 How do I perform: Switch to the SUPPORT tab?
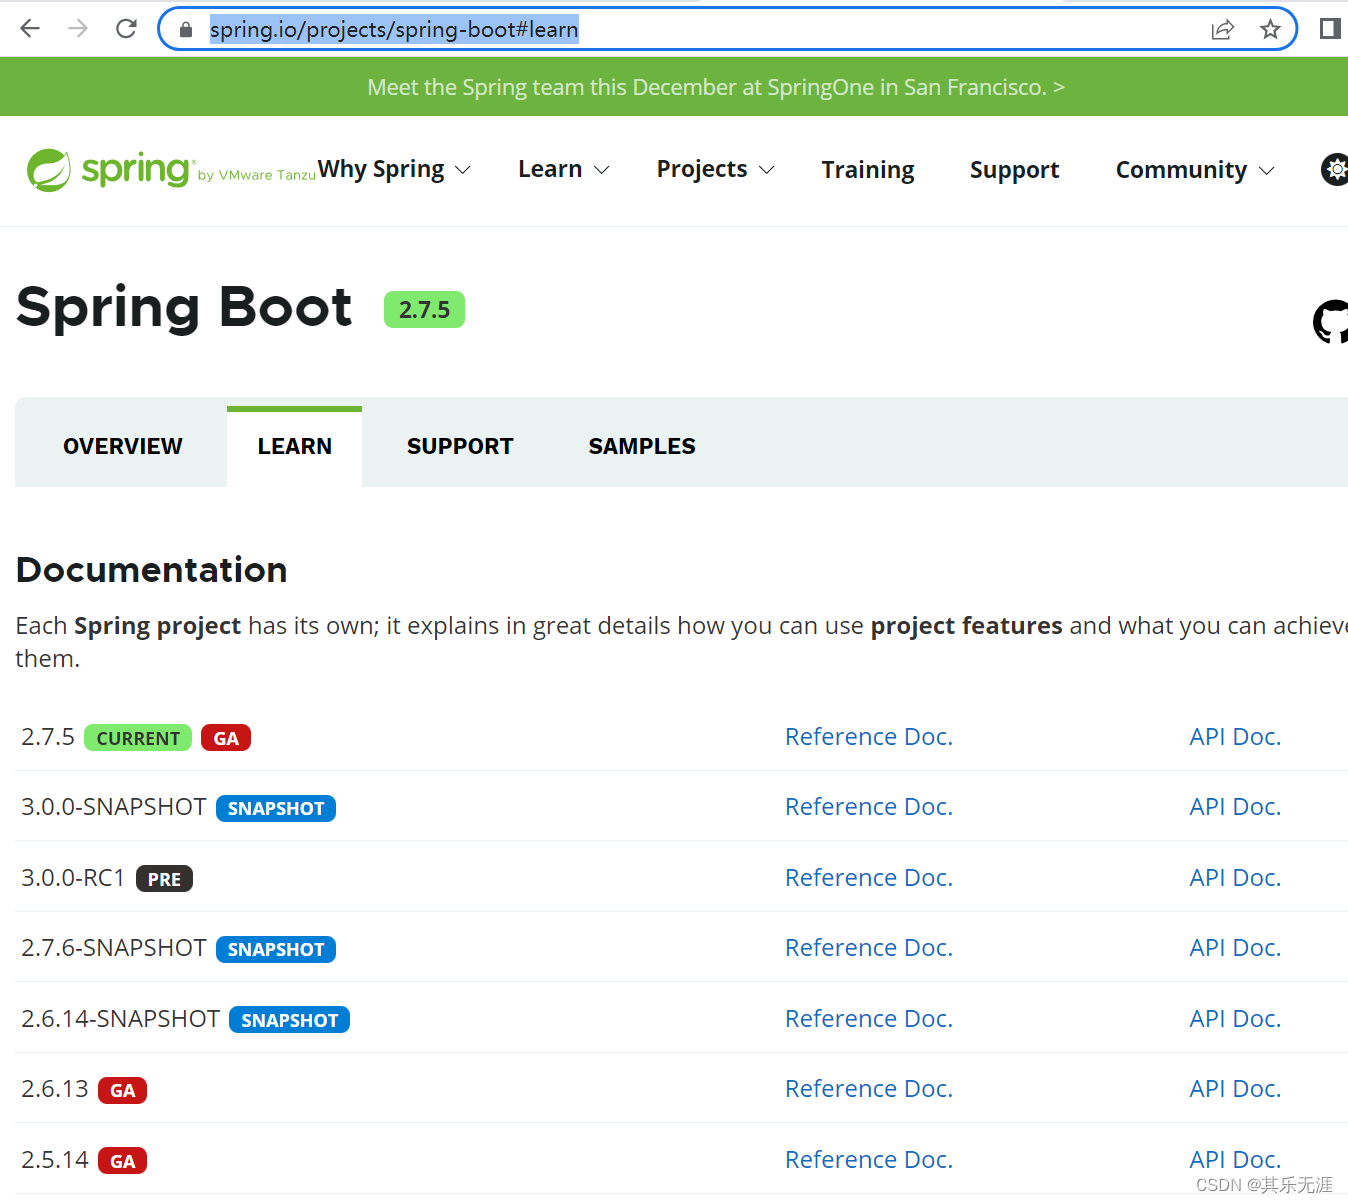[460, 446]
